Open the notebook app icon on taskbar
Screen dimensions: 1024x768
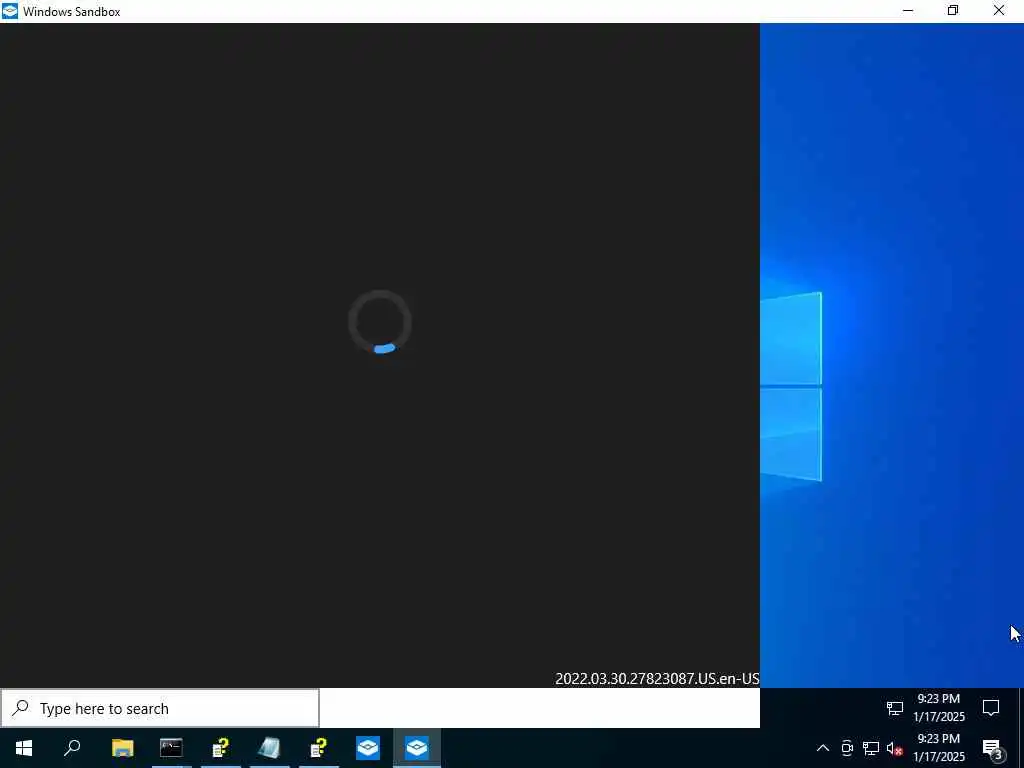[269, 748]
